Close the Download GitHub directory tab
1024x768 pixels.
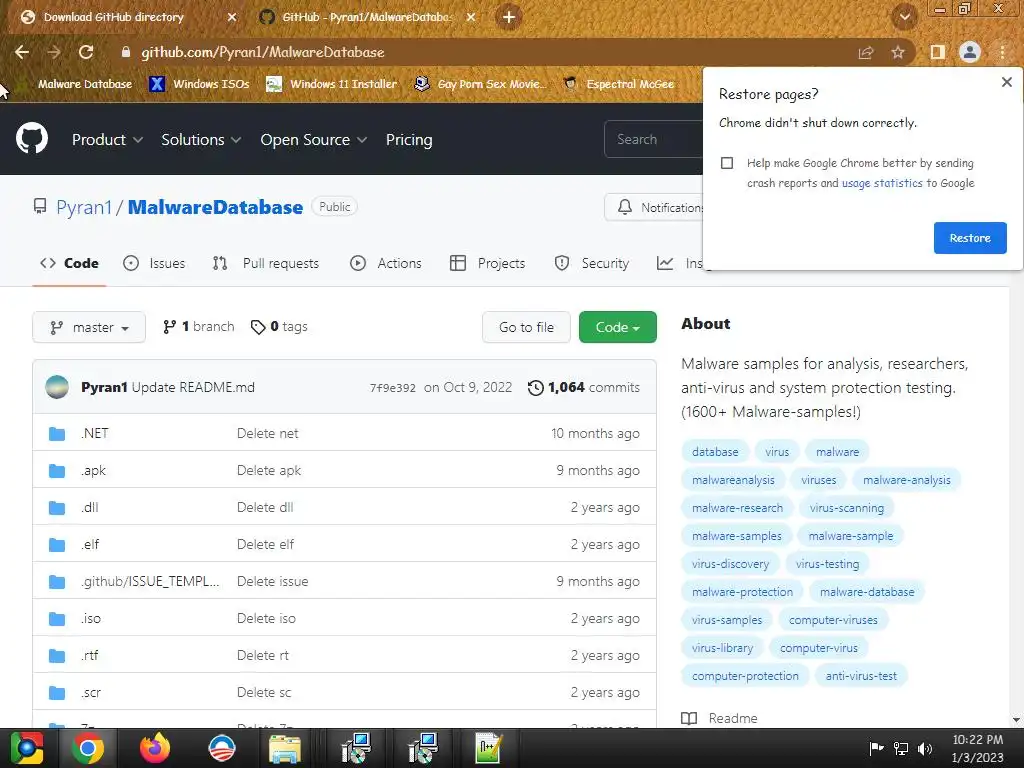coord(232,18)
